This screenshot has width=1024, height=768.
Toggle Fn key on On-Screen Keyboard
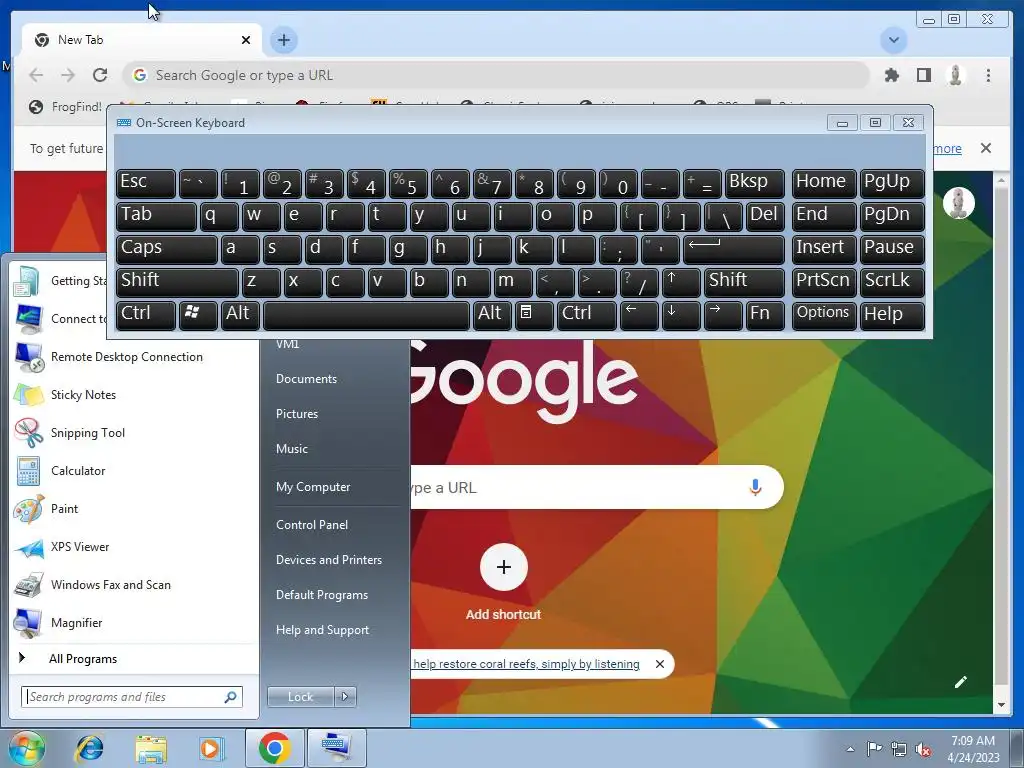765,315
